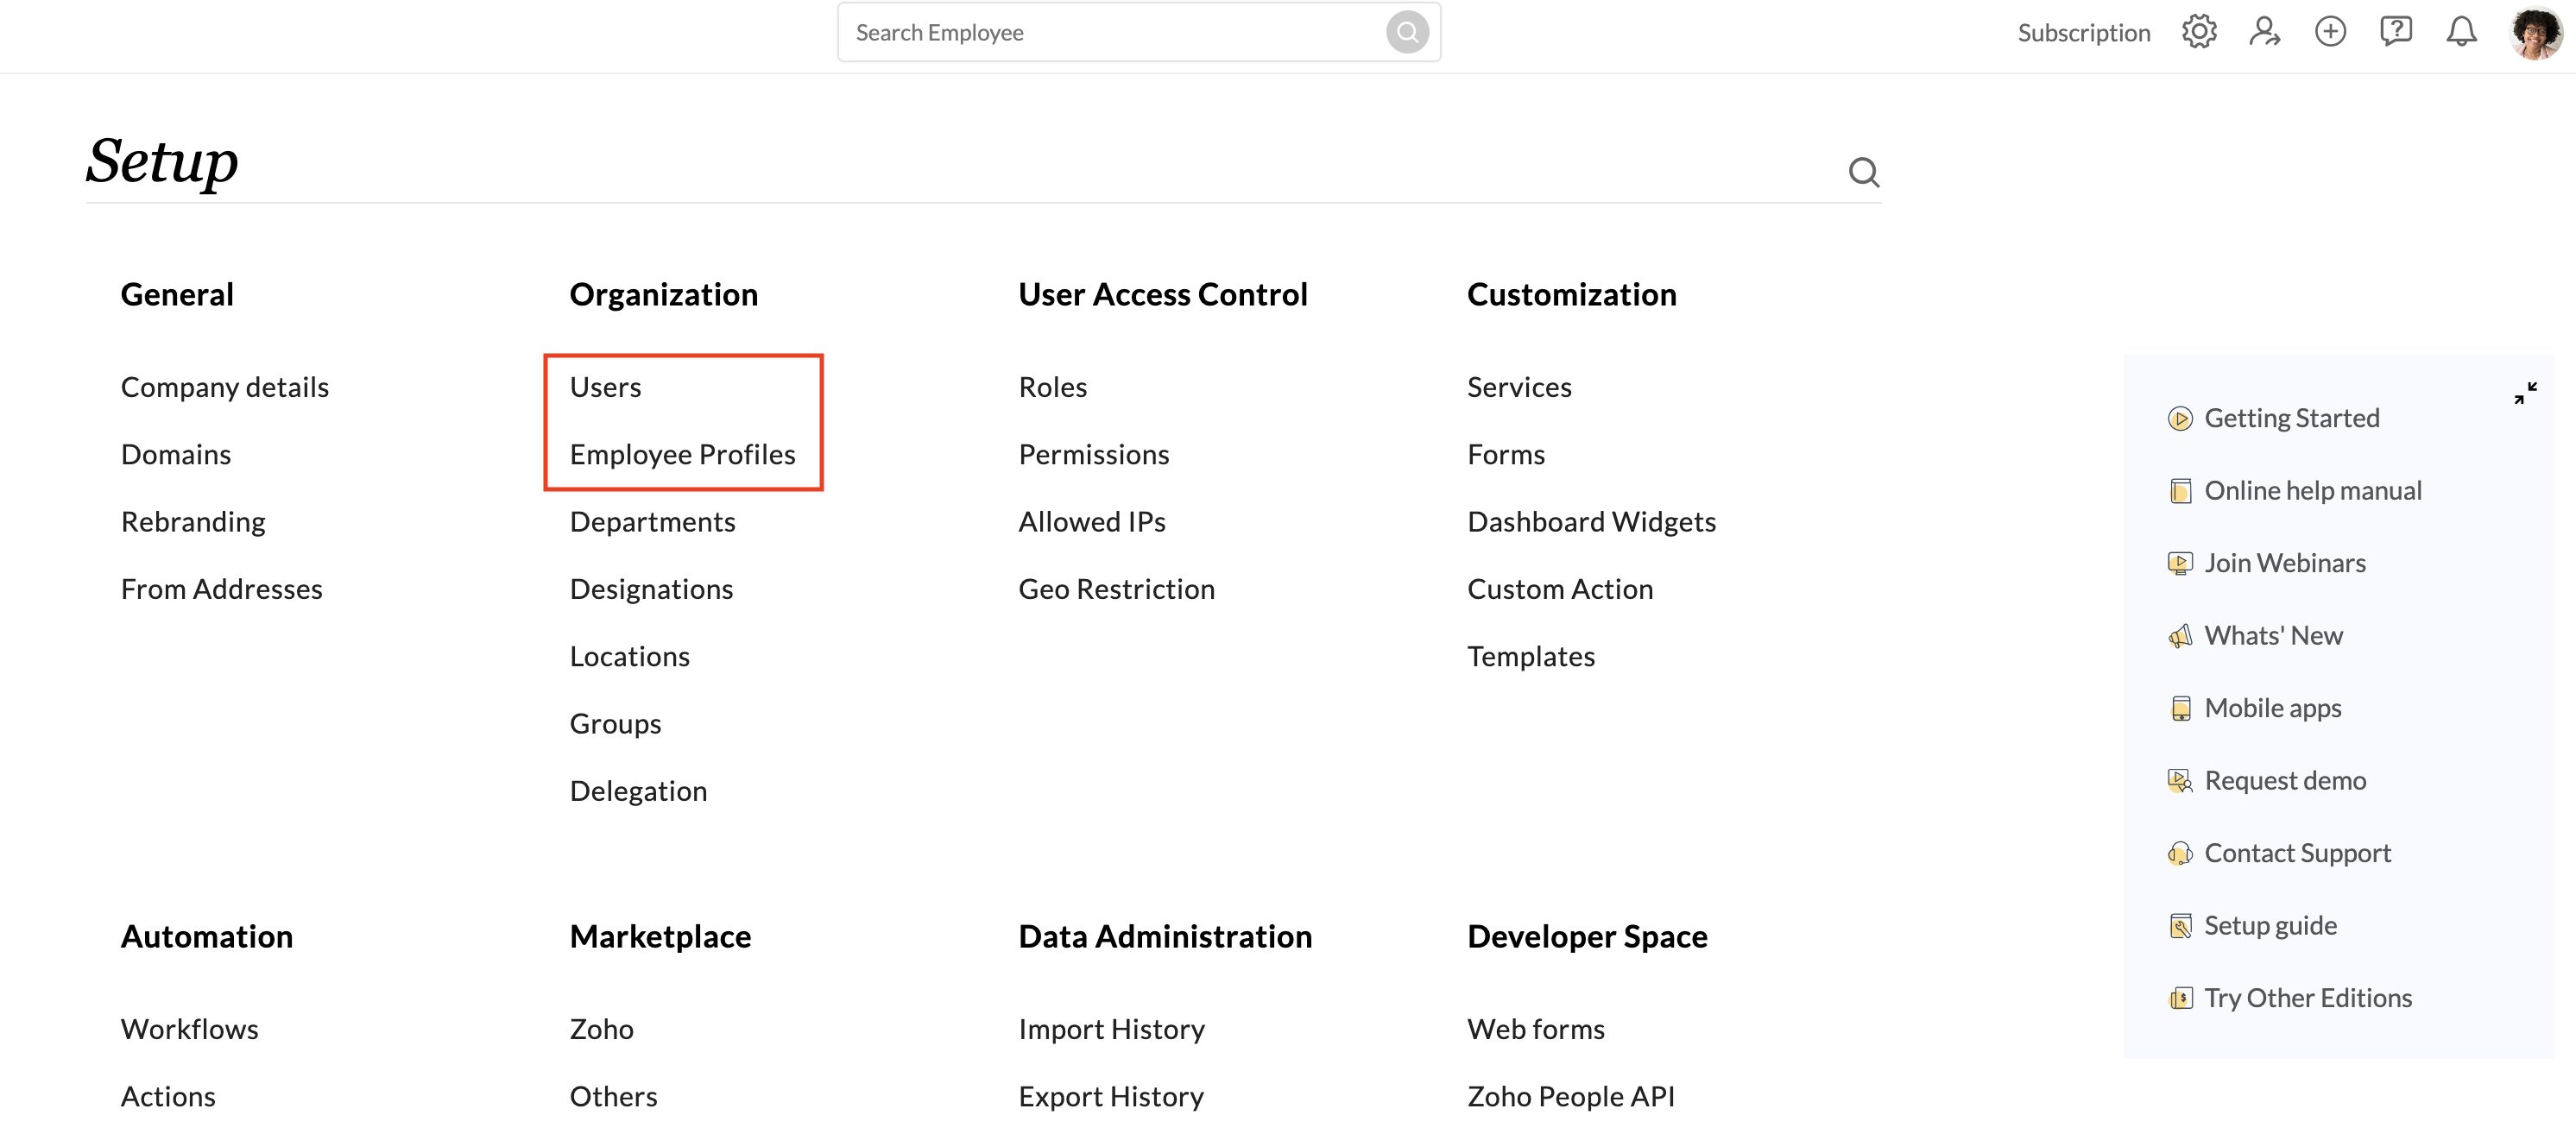
Task: Click Departments under Organization section
Action: [653, 521]
